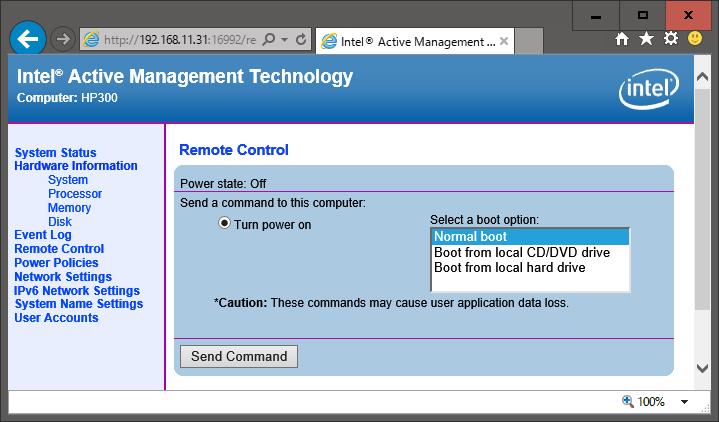This screenshot has width=719, height=422.
Task: Click the smiley feedback icon
Action: tap(695, 39)
